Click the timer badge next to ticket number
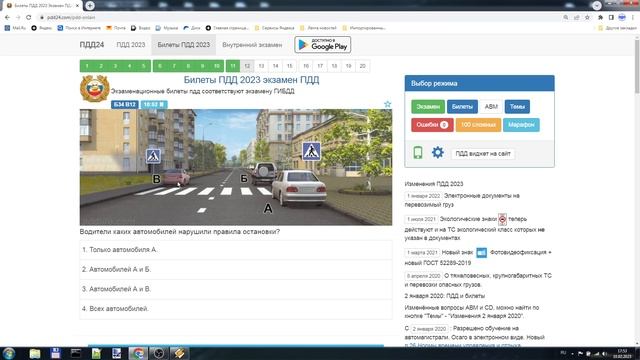The width and height of the screenshot is (640, 360). pyautogui.click(x=153, y=104)
